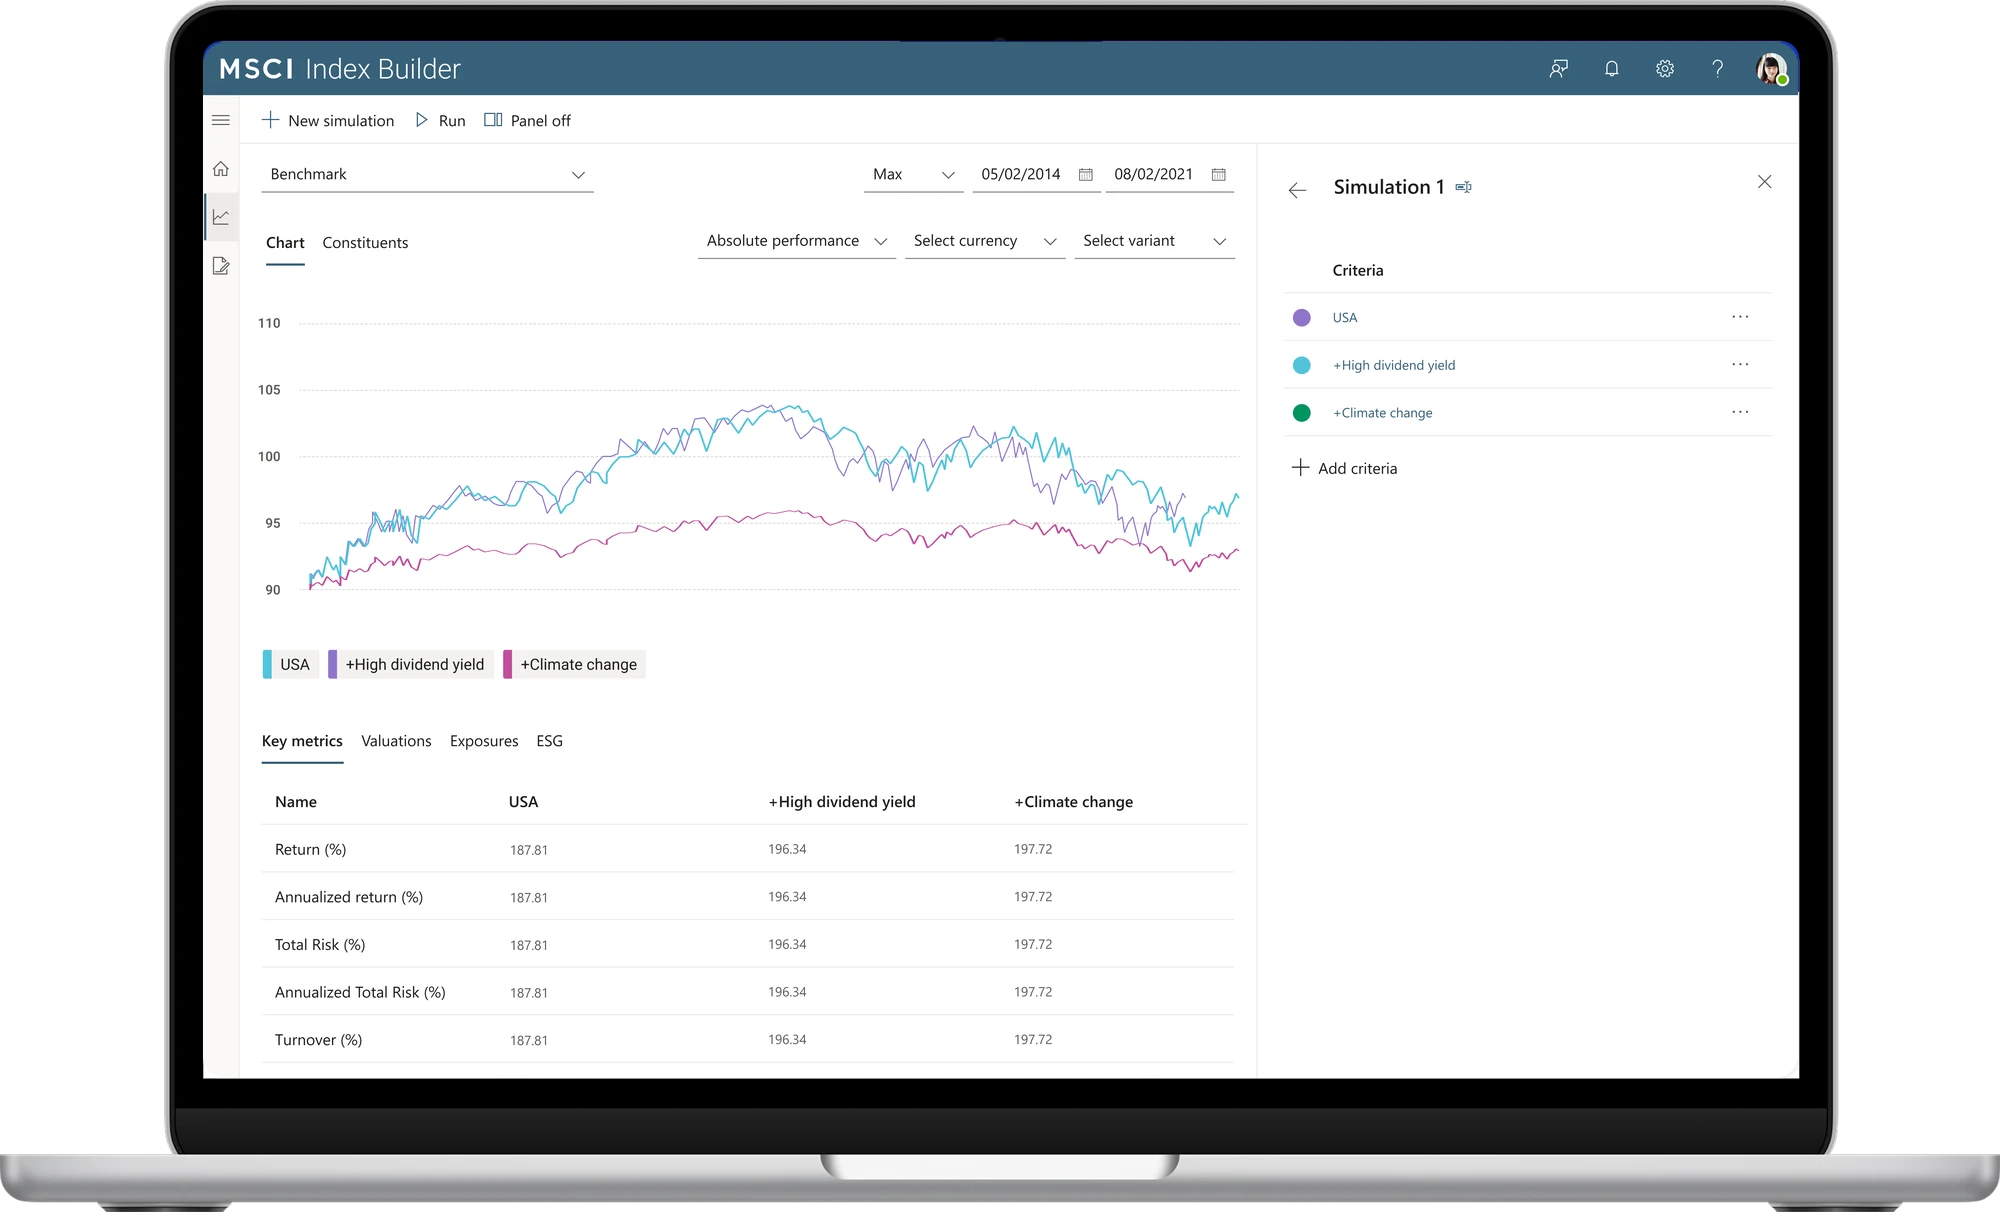Screen dimensions: 2000x1212
Task: Open user profile avatar
Action: [1771, 69]
